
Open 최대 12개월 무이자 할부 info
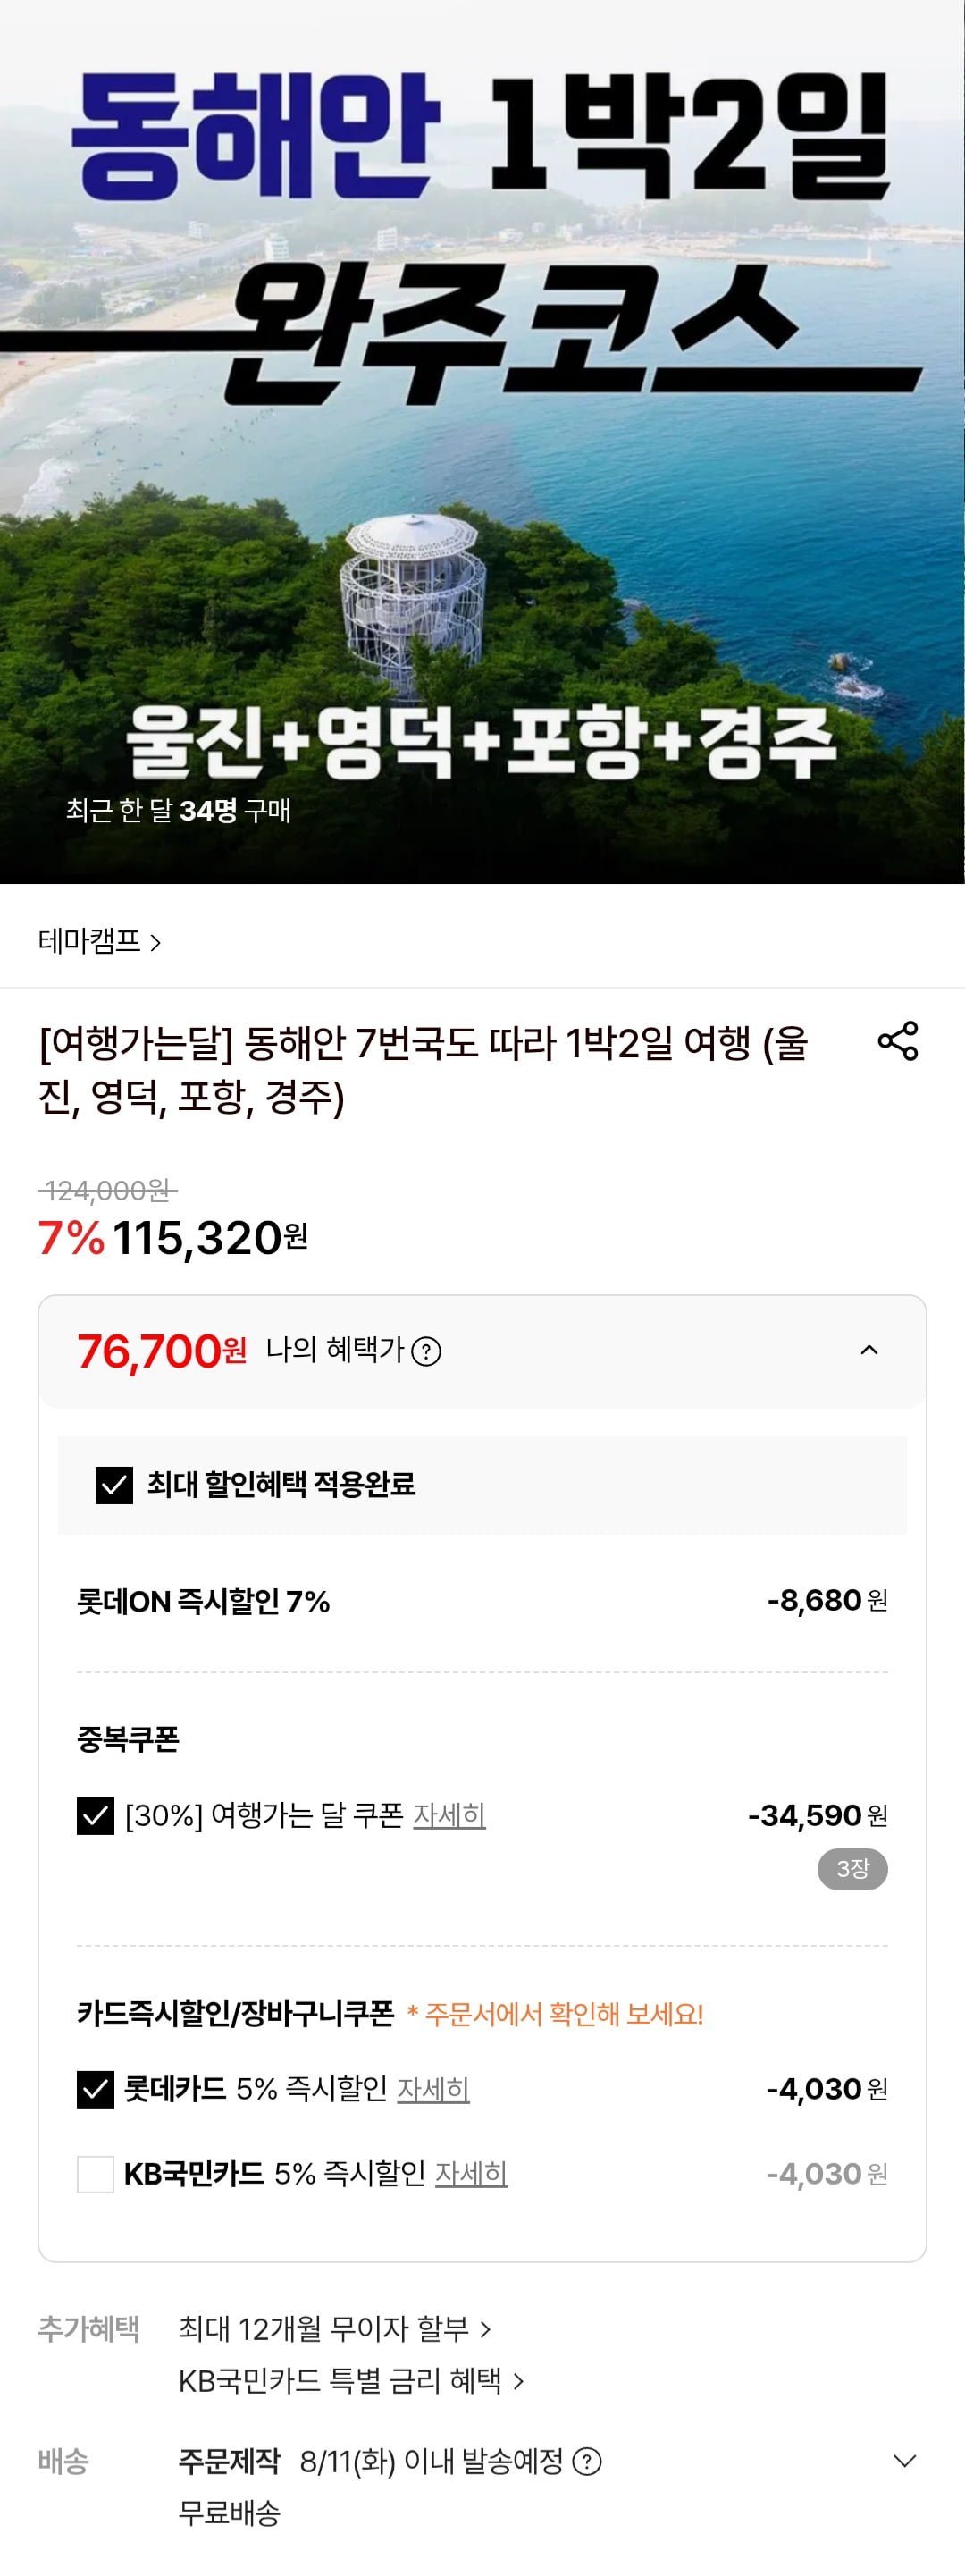pyautogui.click(x=334, y=2329)
